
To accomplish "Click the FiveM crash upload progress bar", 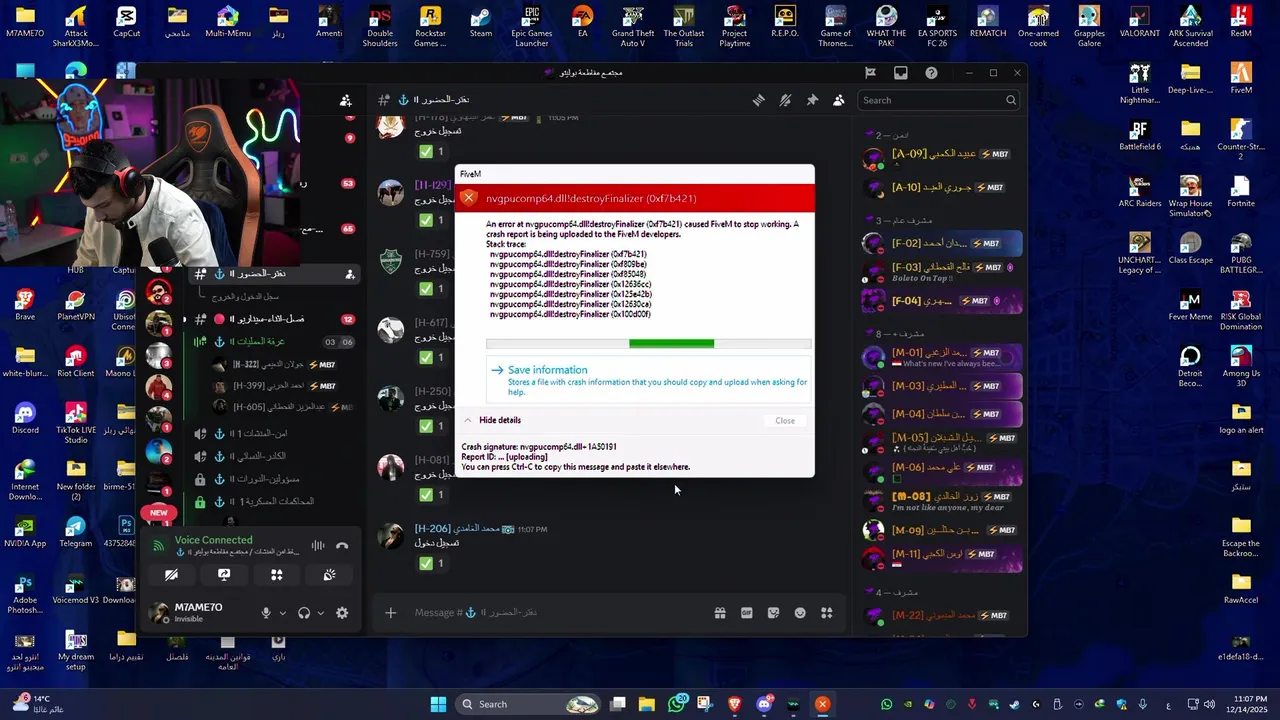I will pos(649,344).
